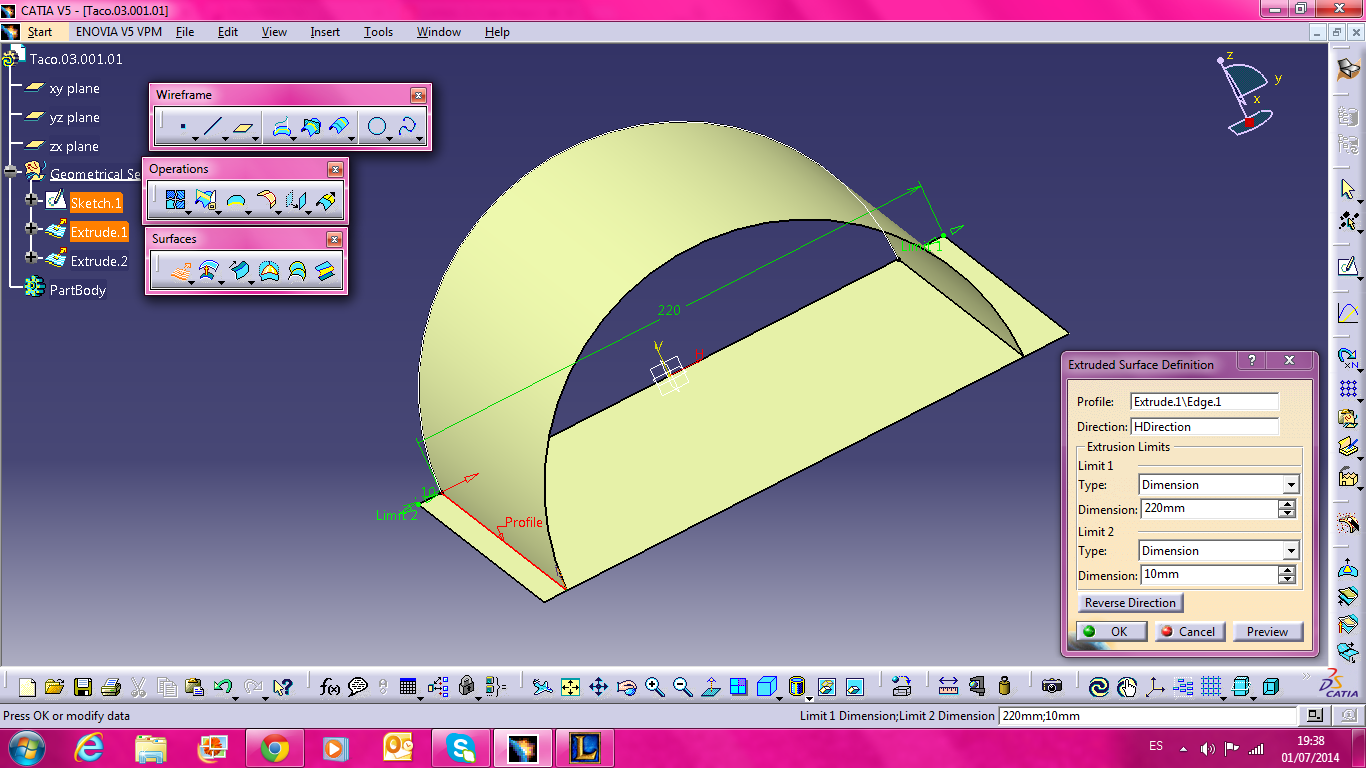
Task: Select the Split tool in Operations toolbar
Action: (205, 200)
